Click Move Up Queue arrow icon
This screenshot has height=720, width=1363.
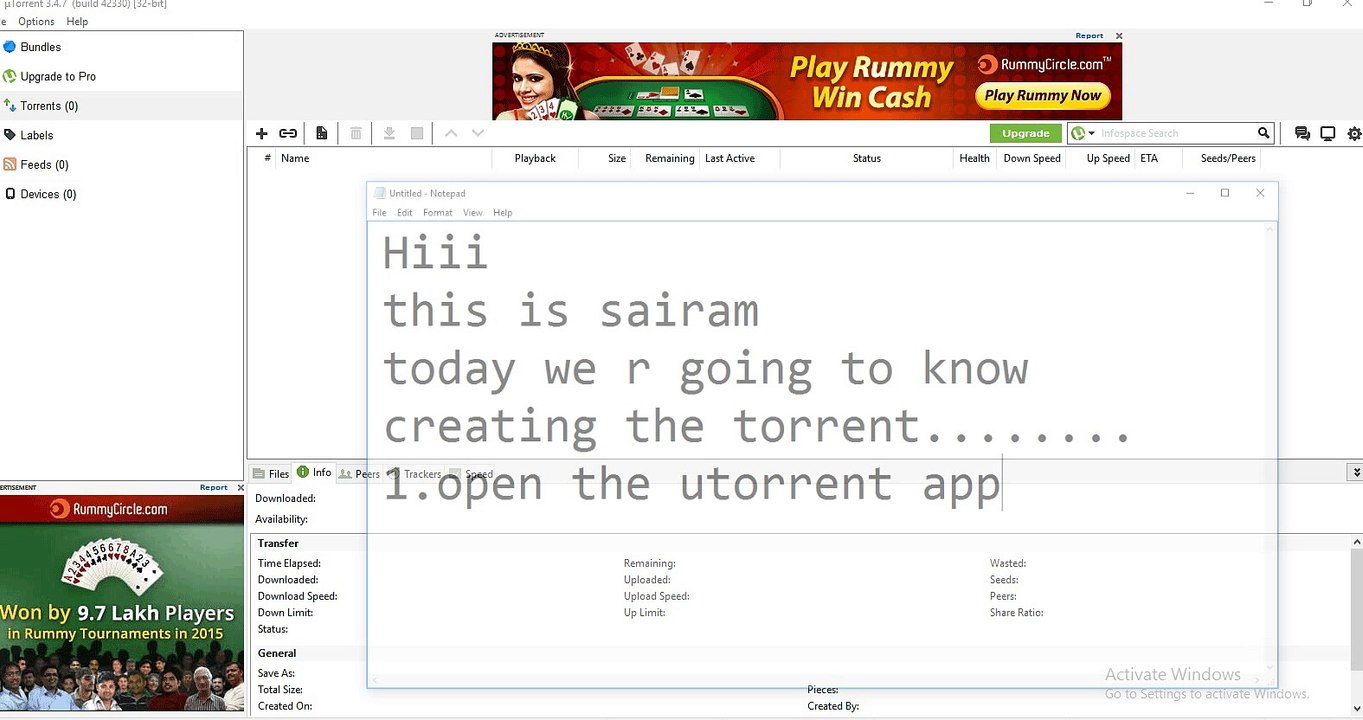tap(451, 133)
